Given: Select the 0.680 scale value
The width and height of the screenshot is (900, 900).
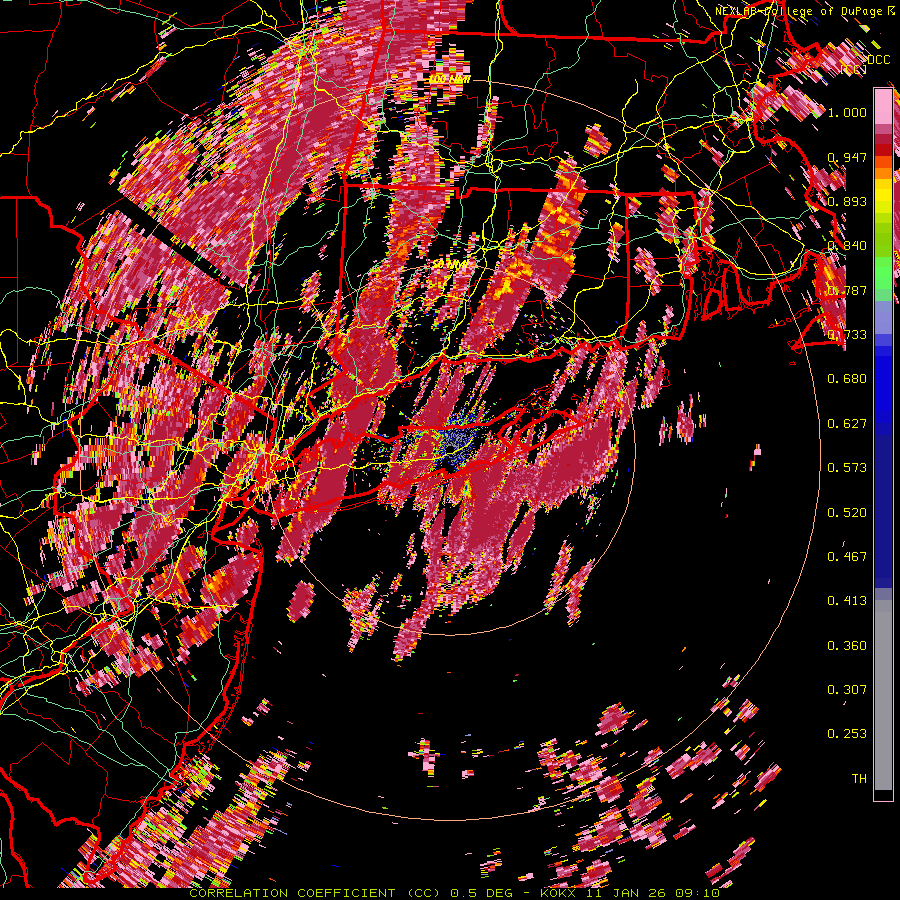Looking at the screenshot, I should [x=847, y=378].
